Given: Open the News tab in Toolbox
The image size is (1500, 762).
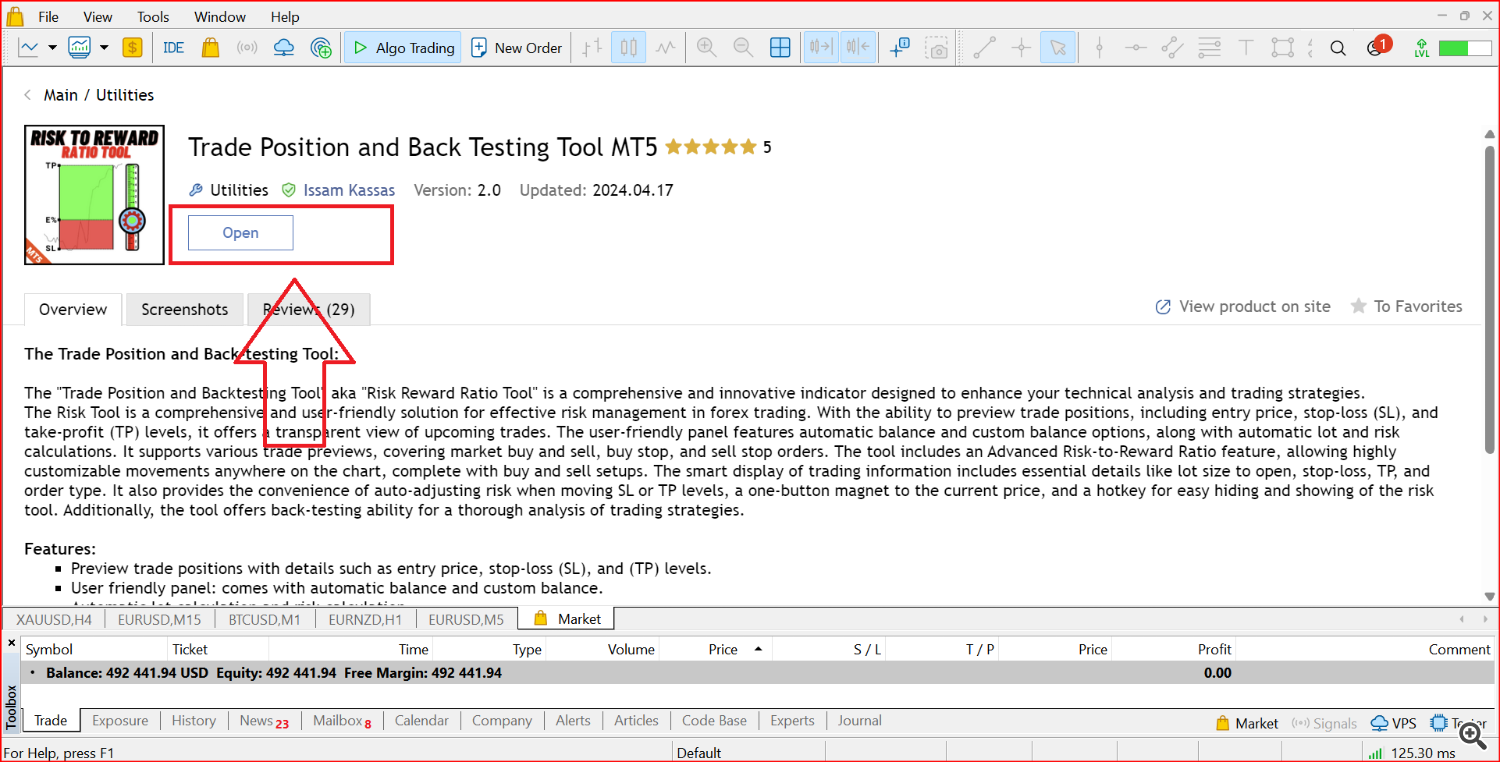Looking at the screenshot, I should tap(264, 721).
